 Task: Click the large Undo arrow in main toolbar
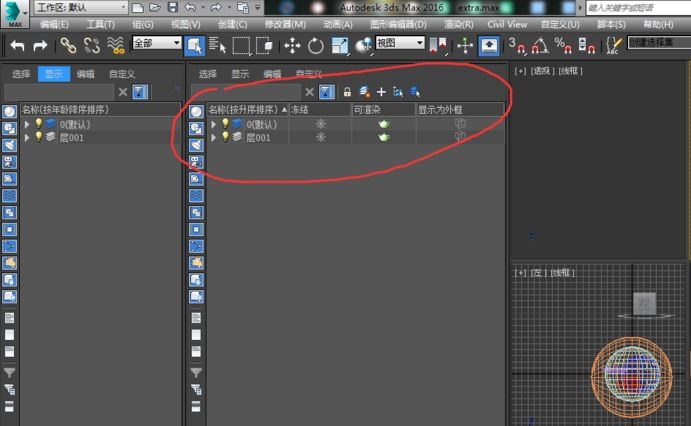pos(17,45)
